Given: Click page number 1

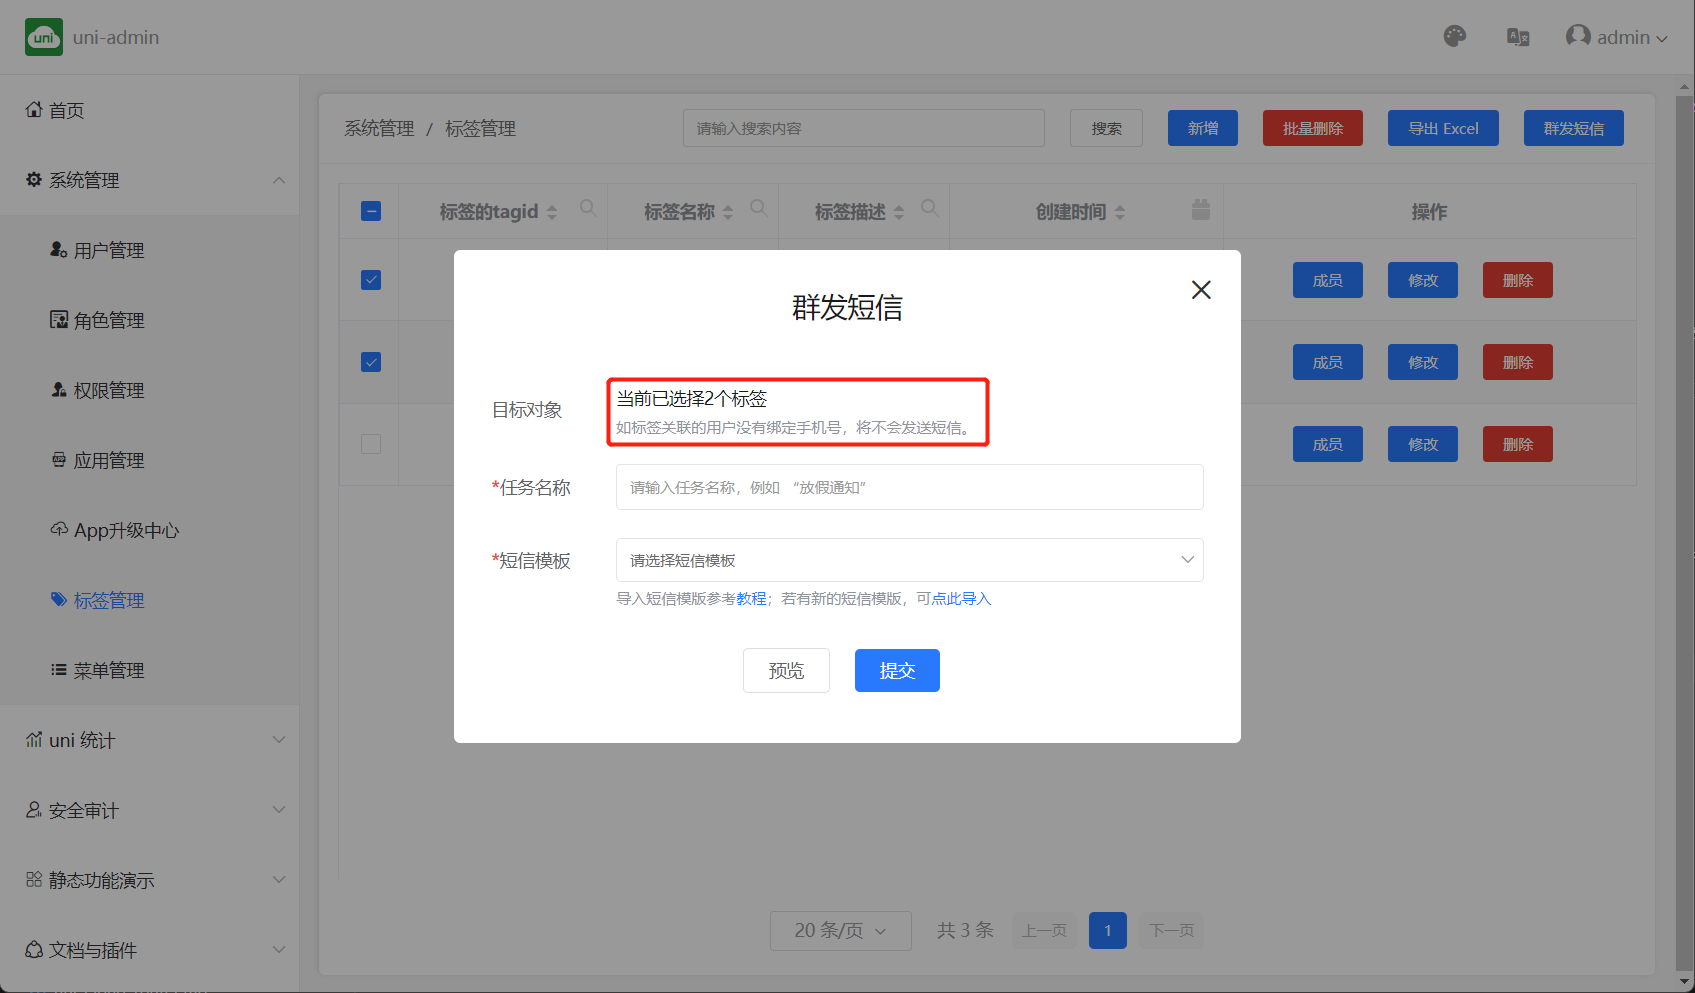Looking at the screenshot, I should click(1108, 930).
